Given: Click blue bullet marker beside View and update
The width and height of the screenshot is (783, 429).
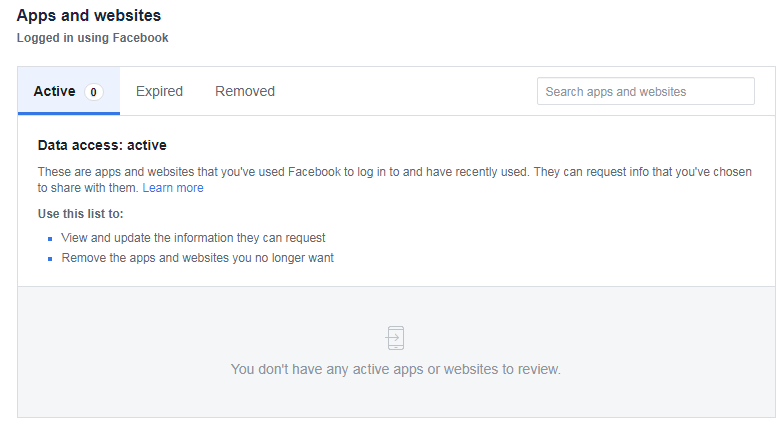Looking at the screenshot, I should 50,239.
